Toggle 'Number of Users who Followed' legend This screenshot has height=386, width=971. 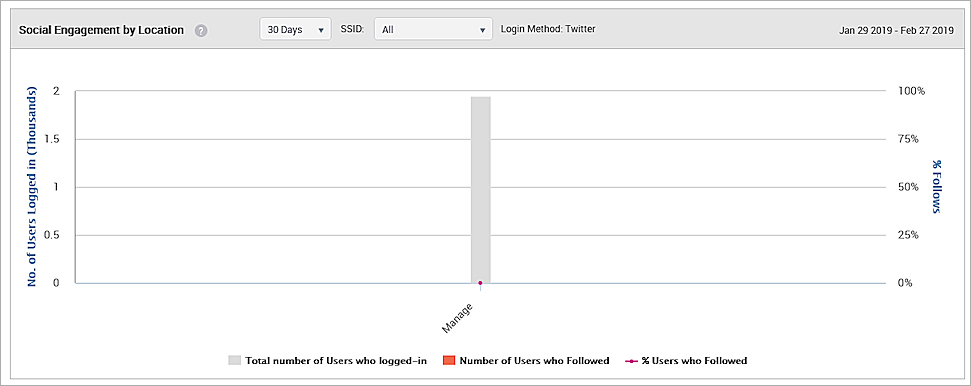coord(526,361)
